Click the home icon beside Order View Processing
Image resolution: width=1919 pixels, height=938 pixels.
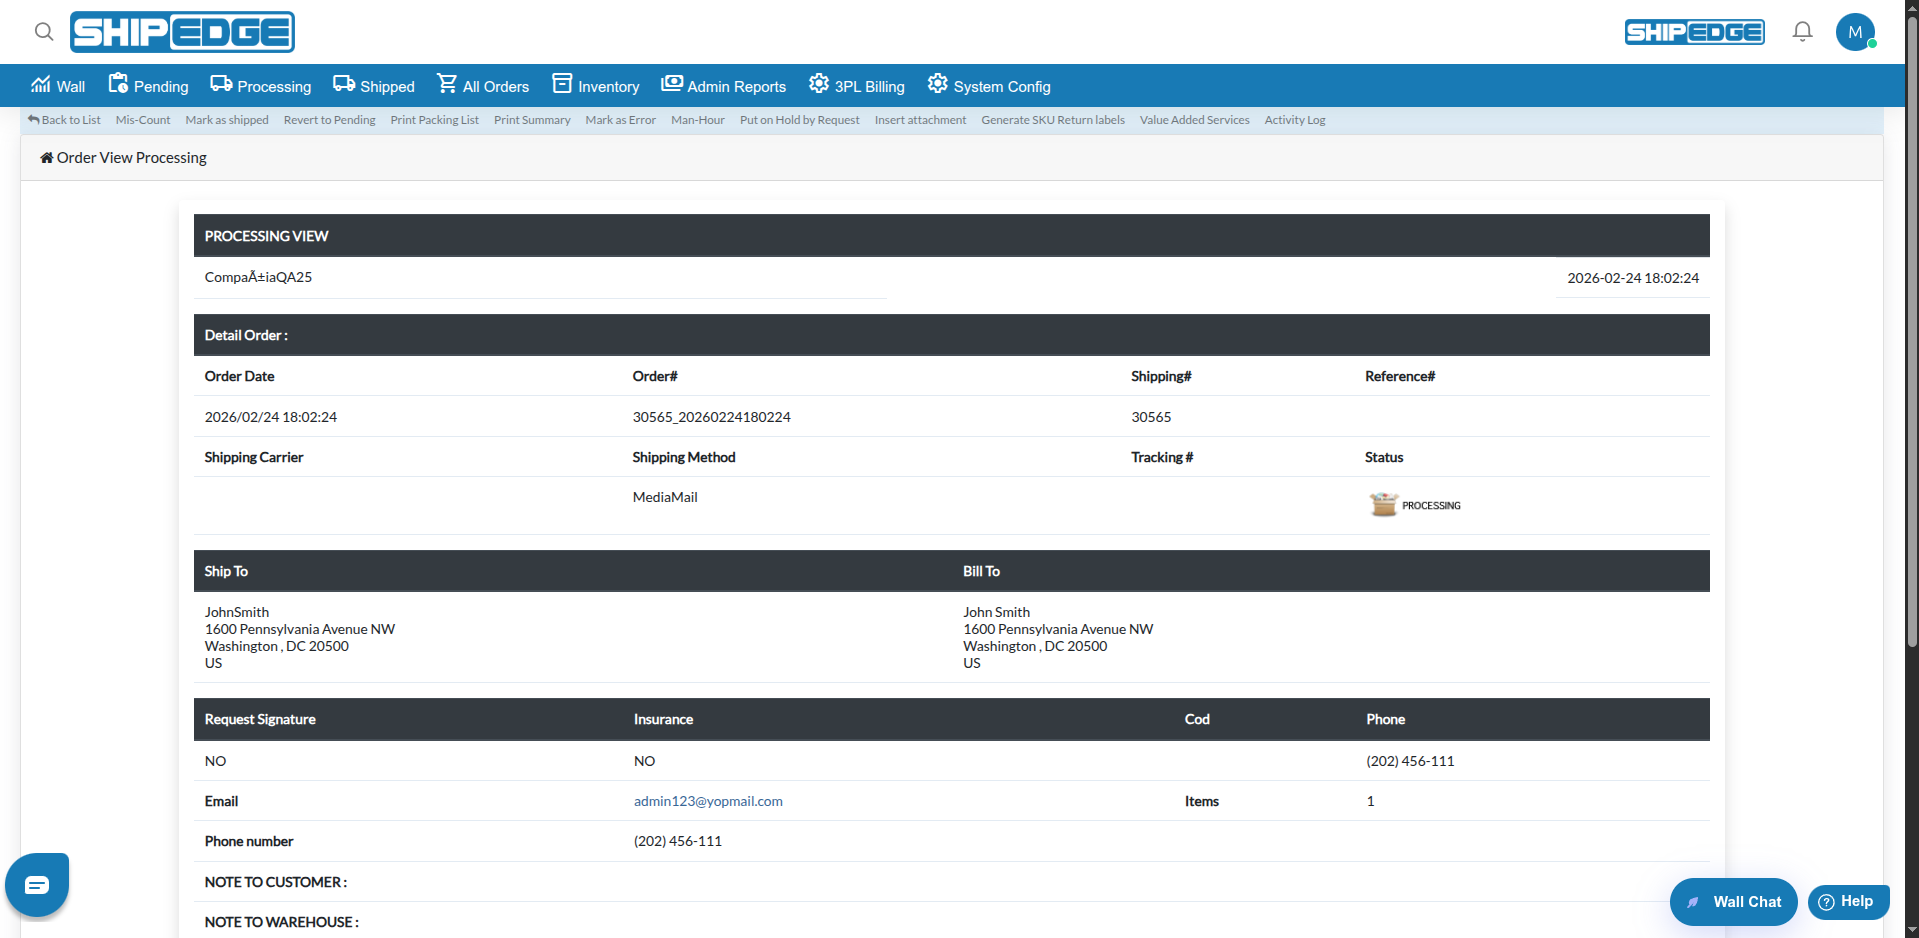tap(46, 158)
